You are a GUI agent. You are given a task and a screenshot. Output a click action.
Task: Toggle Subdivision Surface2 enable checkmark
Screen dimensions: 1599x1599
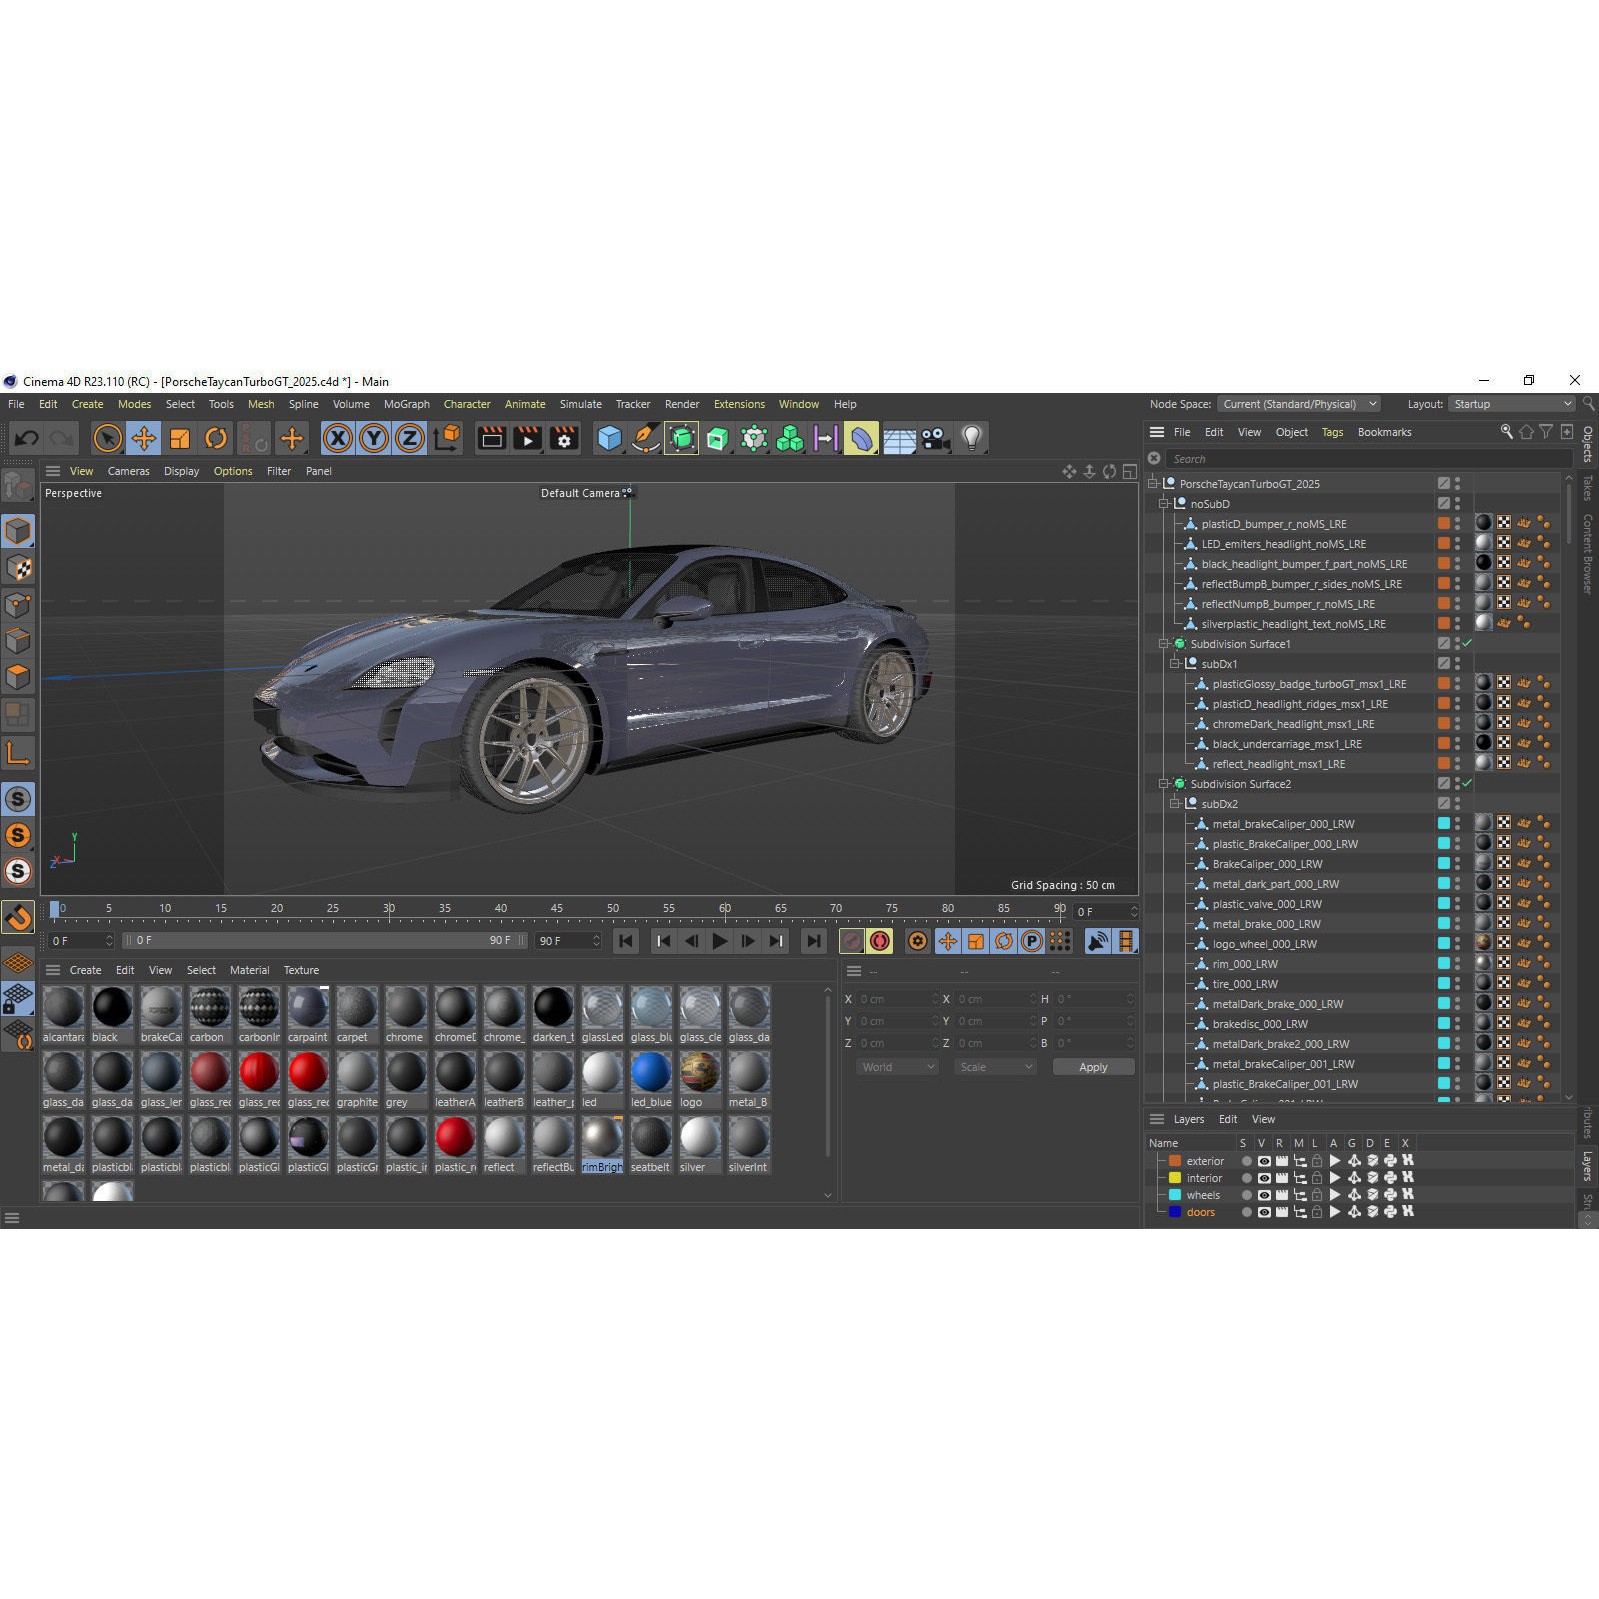click(x=1467, y=784)
